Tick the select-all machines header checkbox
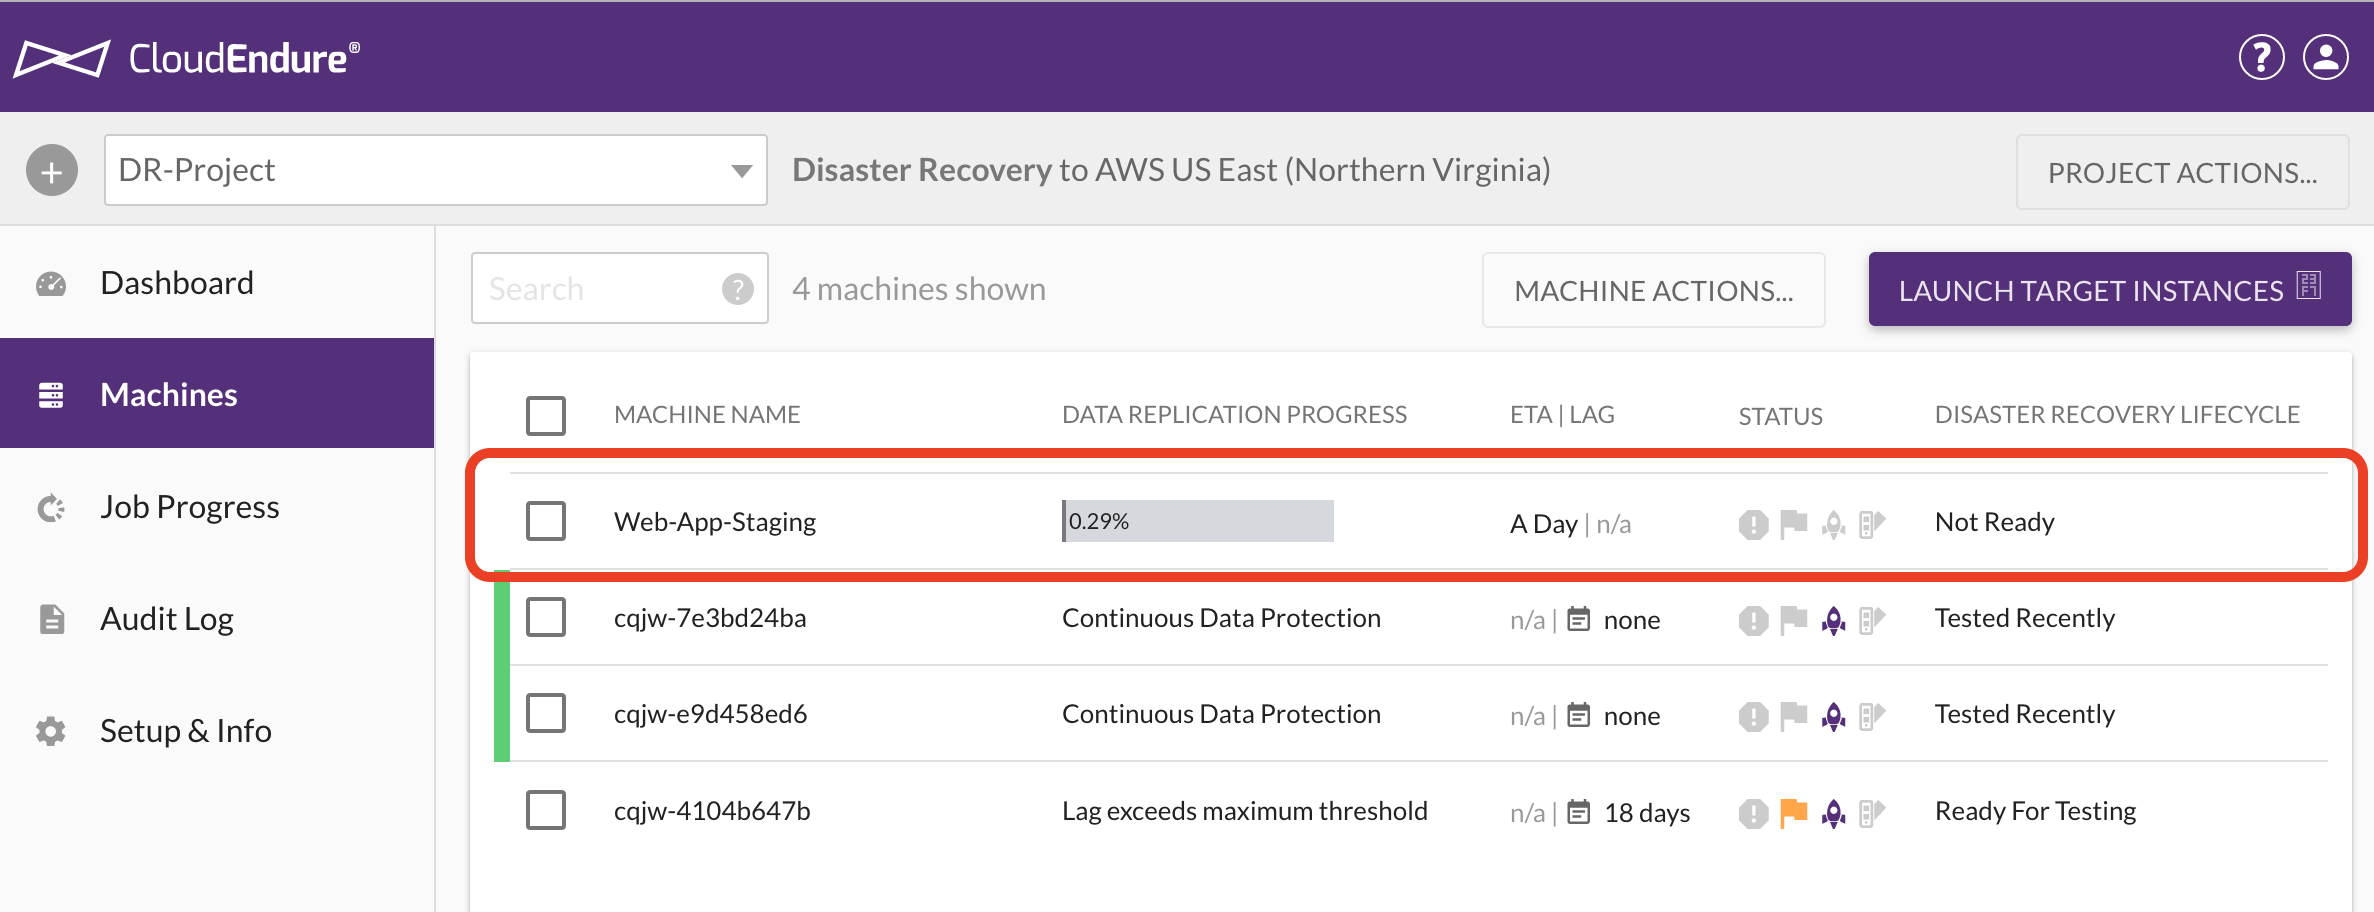 (546, 415)
